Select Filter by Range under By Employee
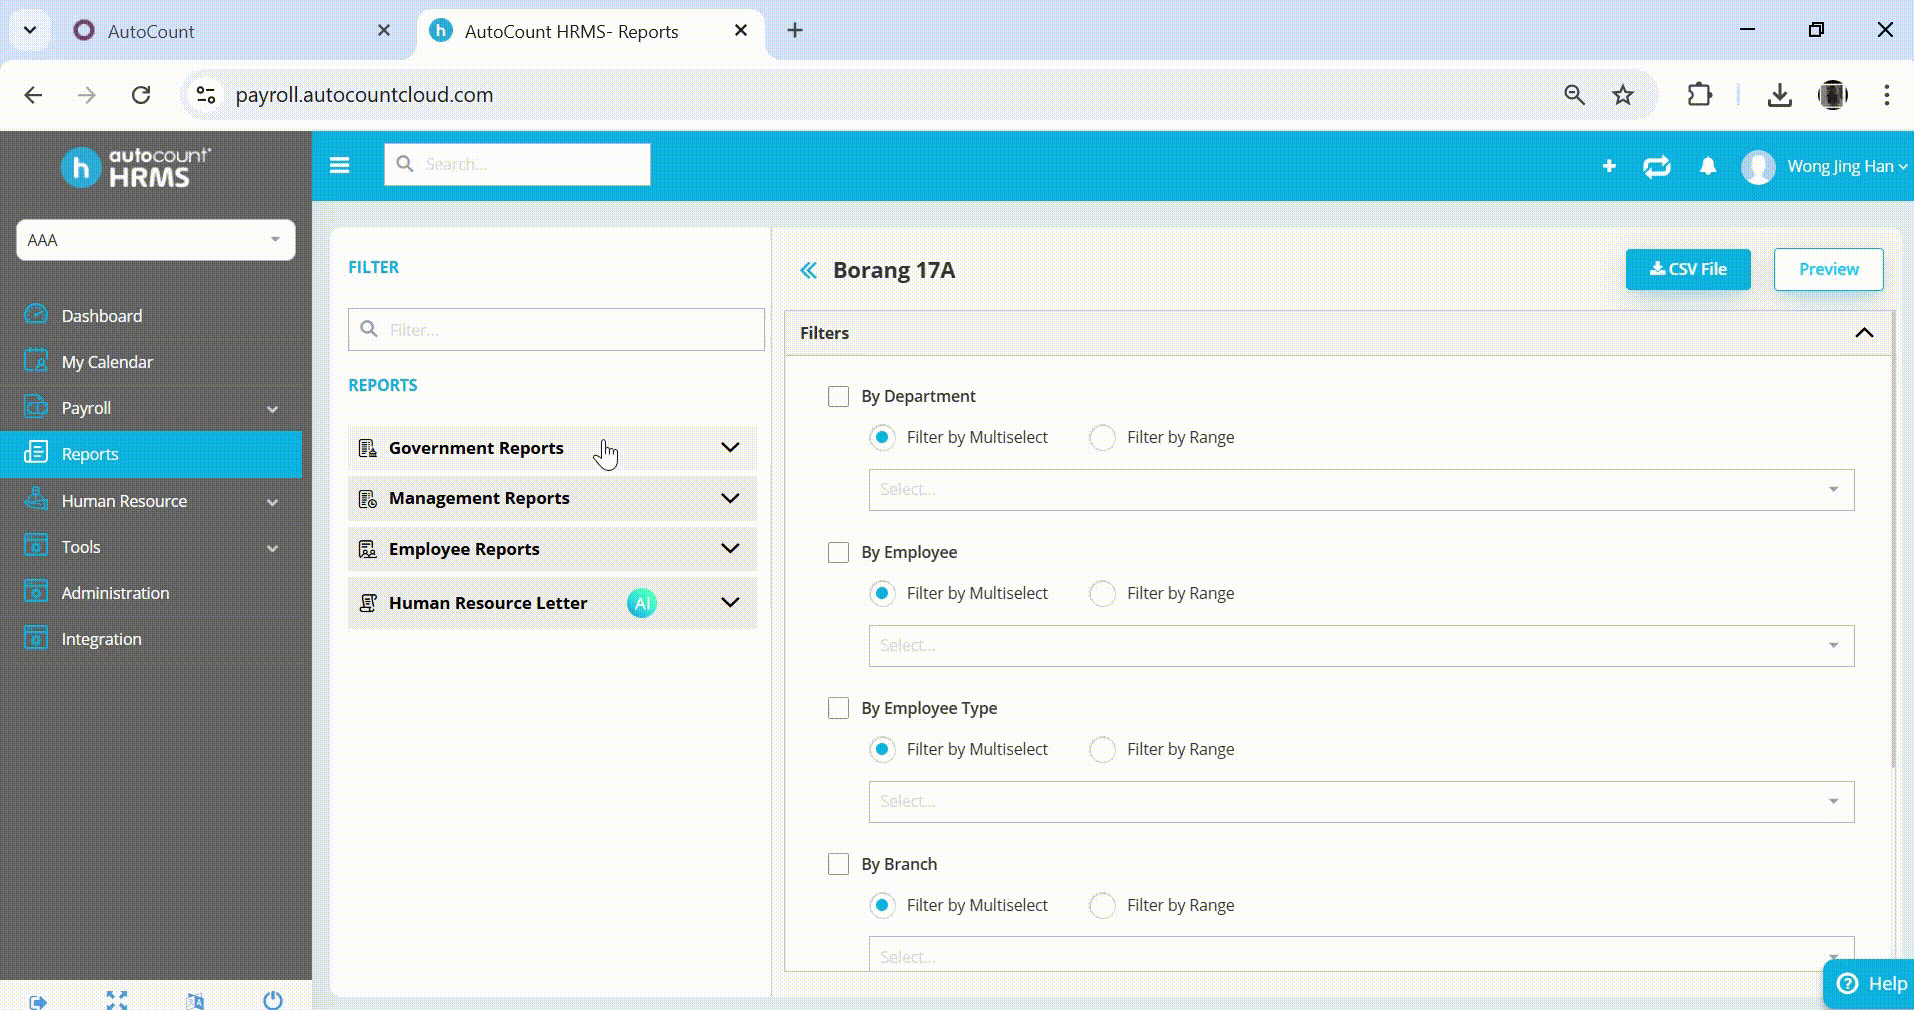Screen dimensions: 1914x1010 tap(1102, 593)
